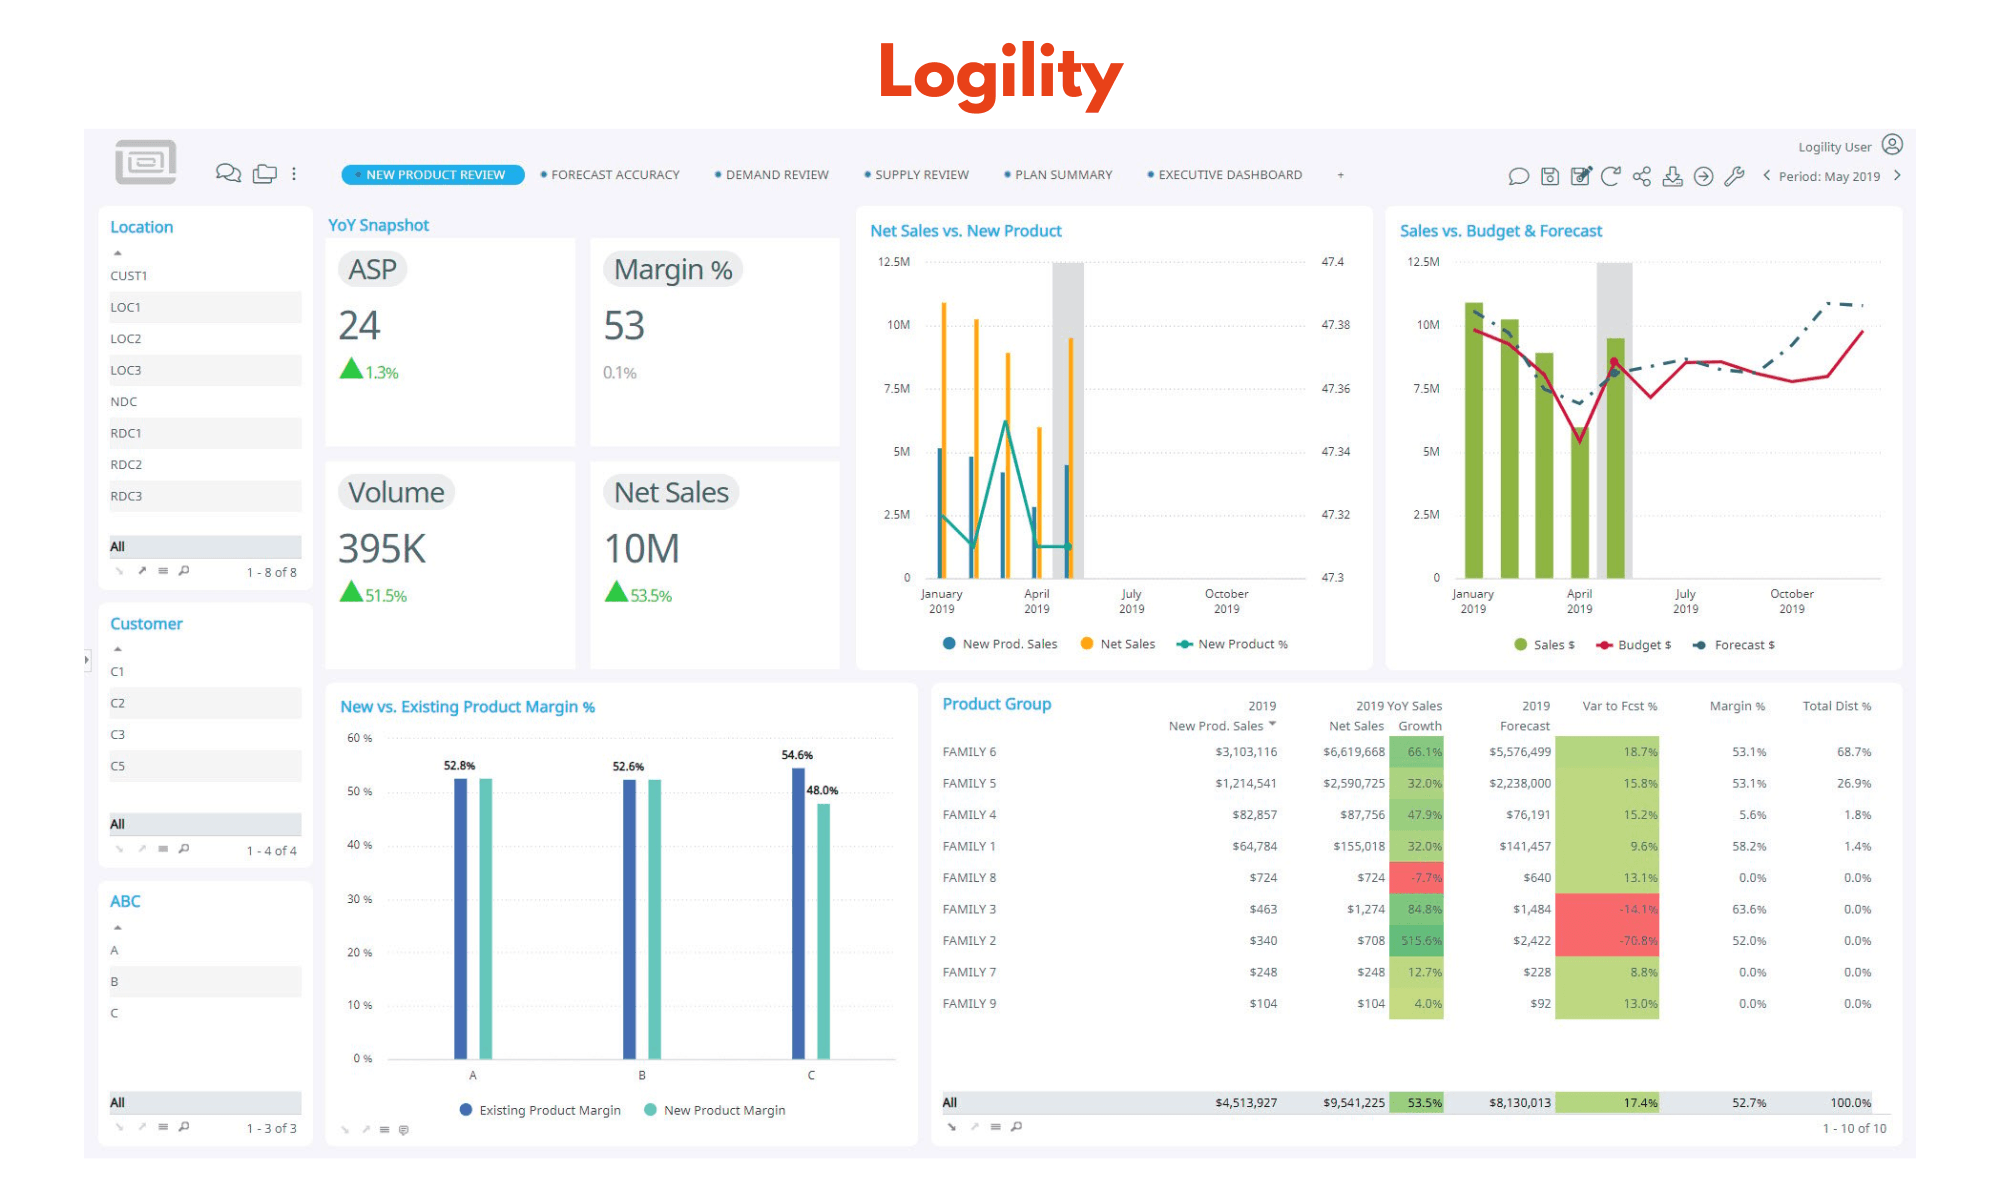Add a new dashboard tab with plus
Screen dimensions: 2000x1200
coord(1341,175)
